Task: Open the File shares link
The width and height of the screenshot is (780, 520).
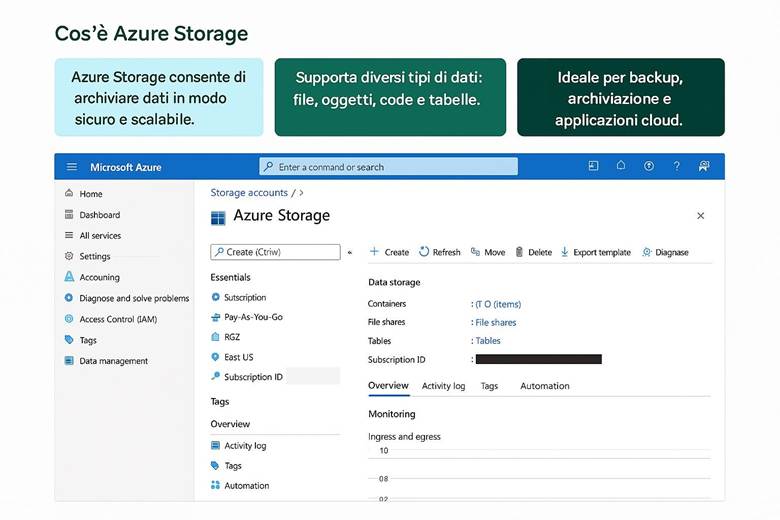Action: (x=495, y=323)
